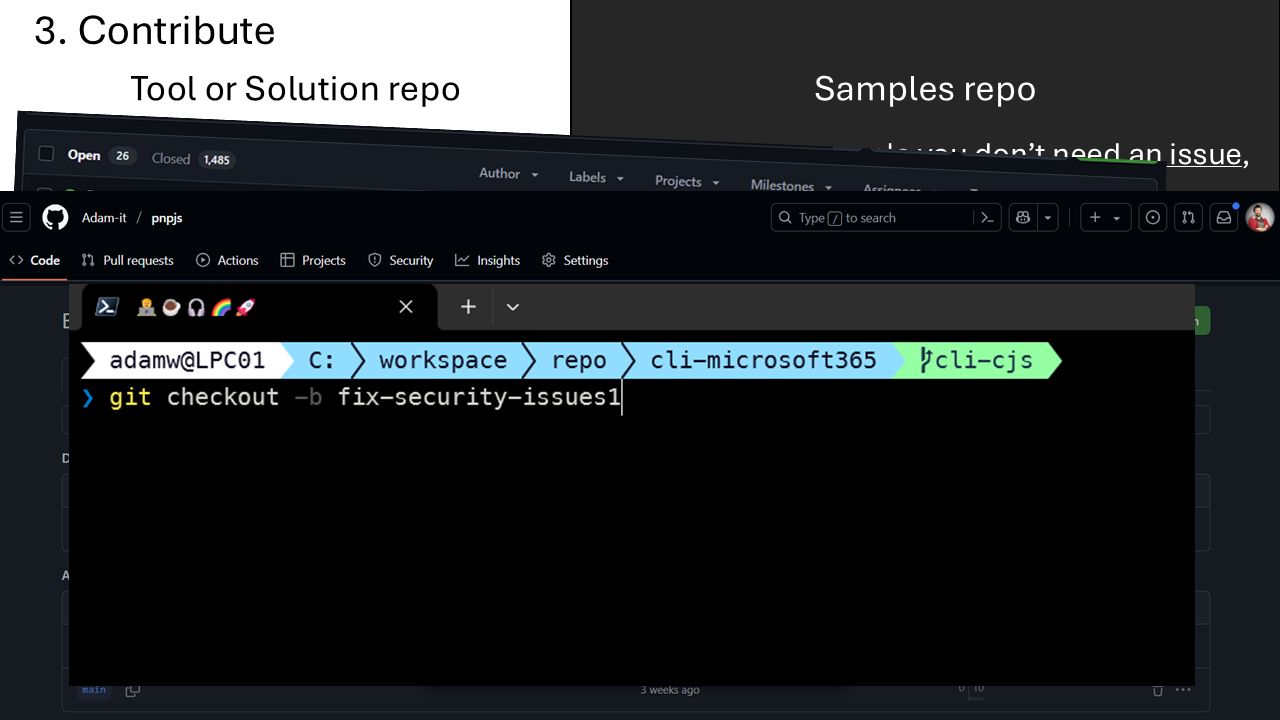1280x720 pixels.
Task: Copy the main branch name icon
Action: 132,690
